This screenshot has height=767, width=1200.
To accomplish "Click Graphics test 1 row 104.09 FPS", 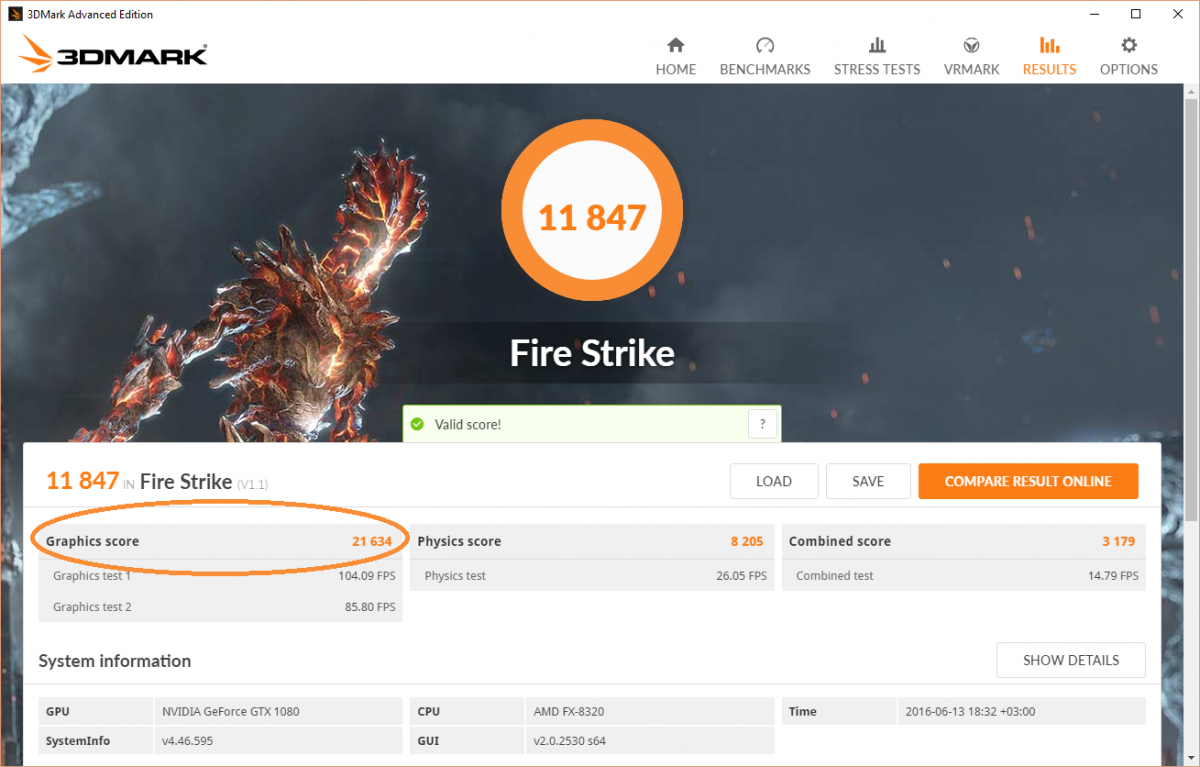I will [x=220, y=576].
